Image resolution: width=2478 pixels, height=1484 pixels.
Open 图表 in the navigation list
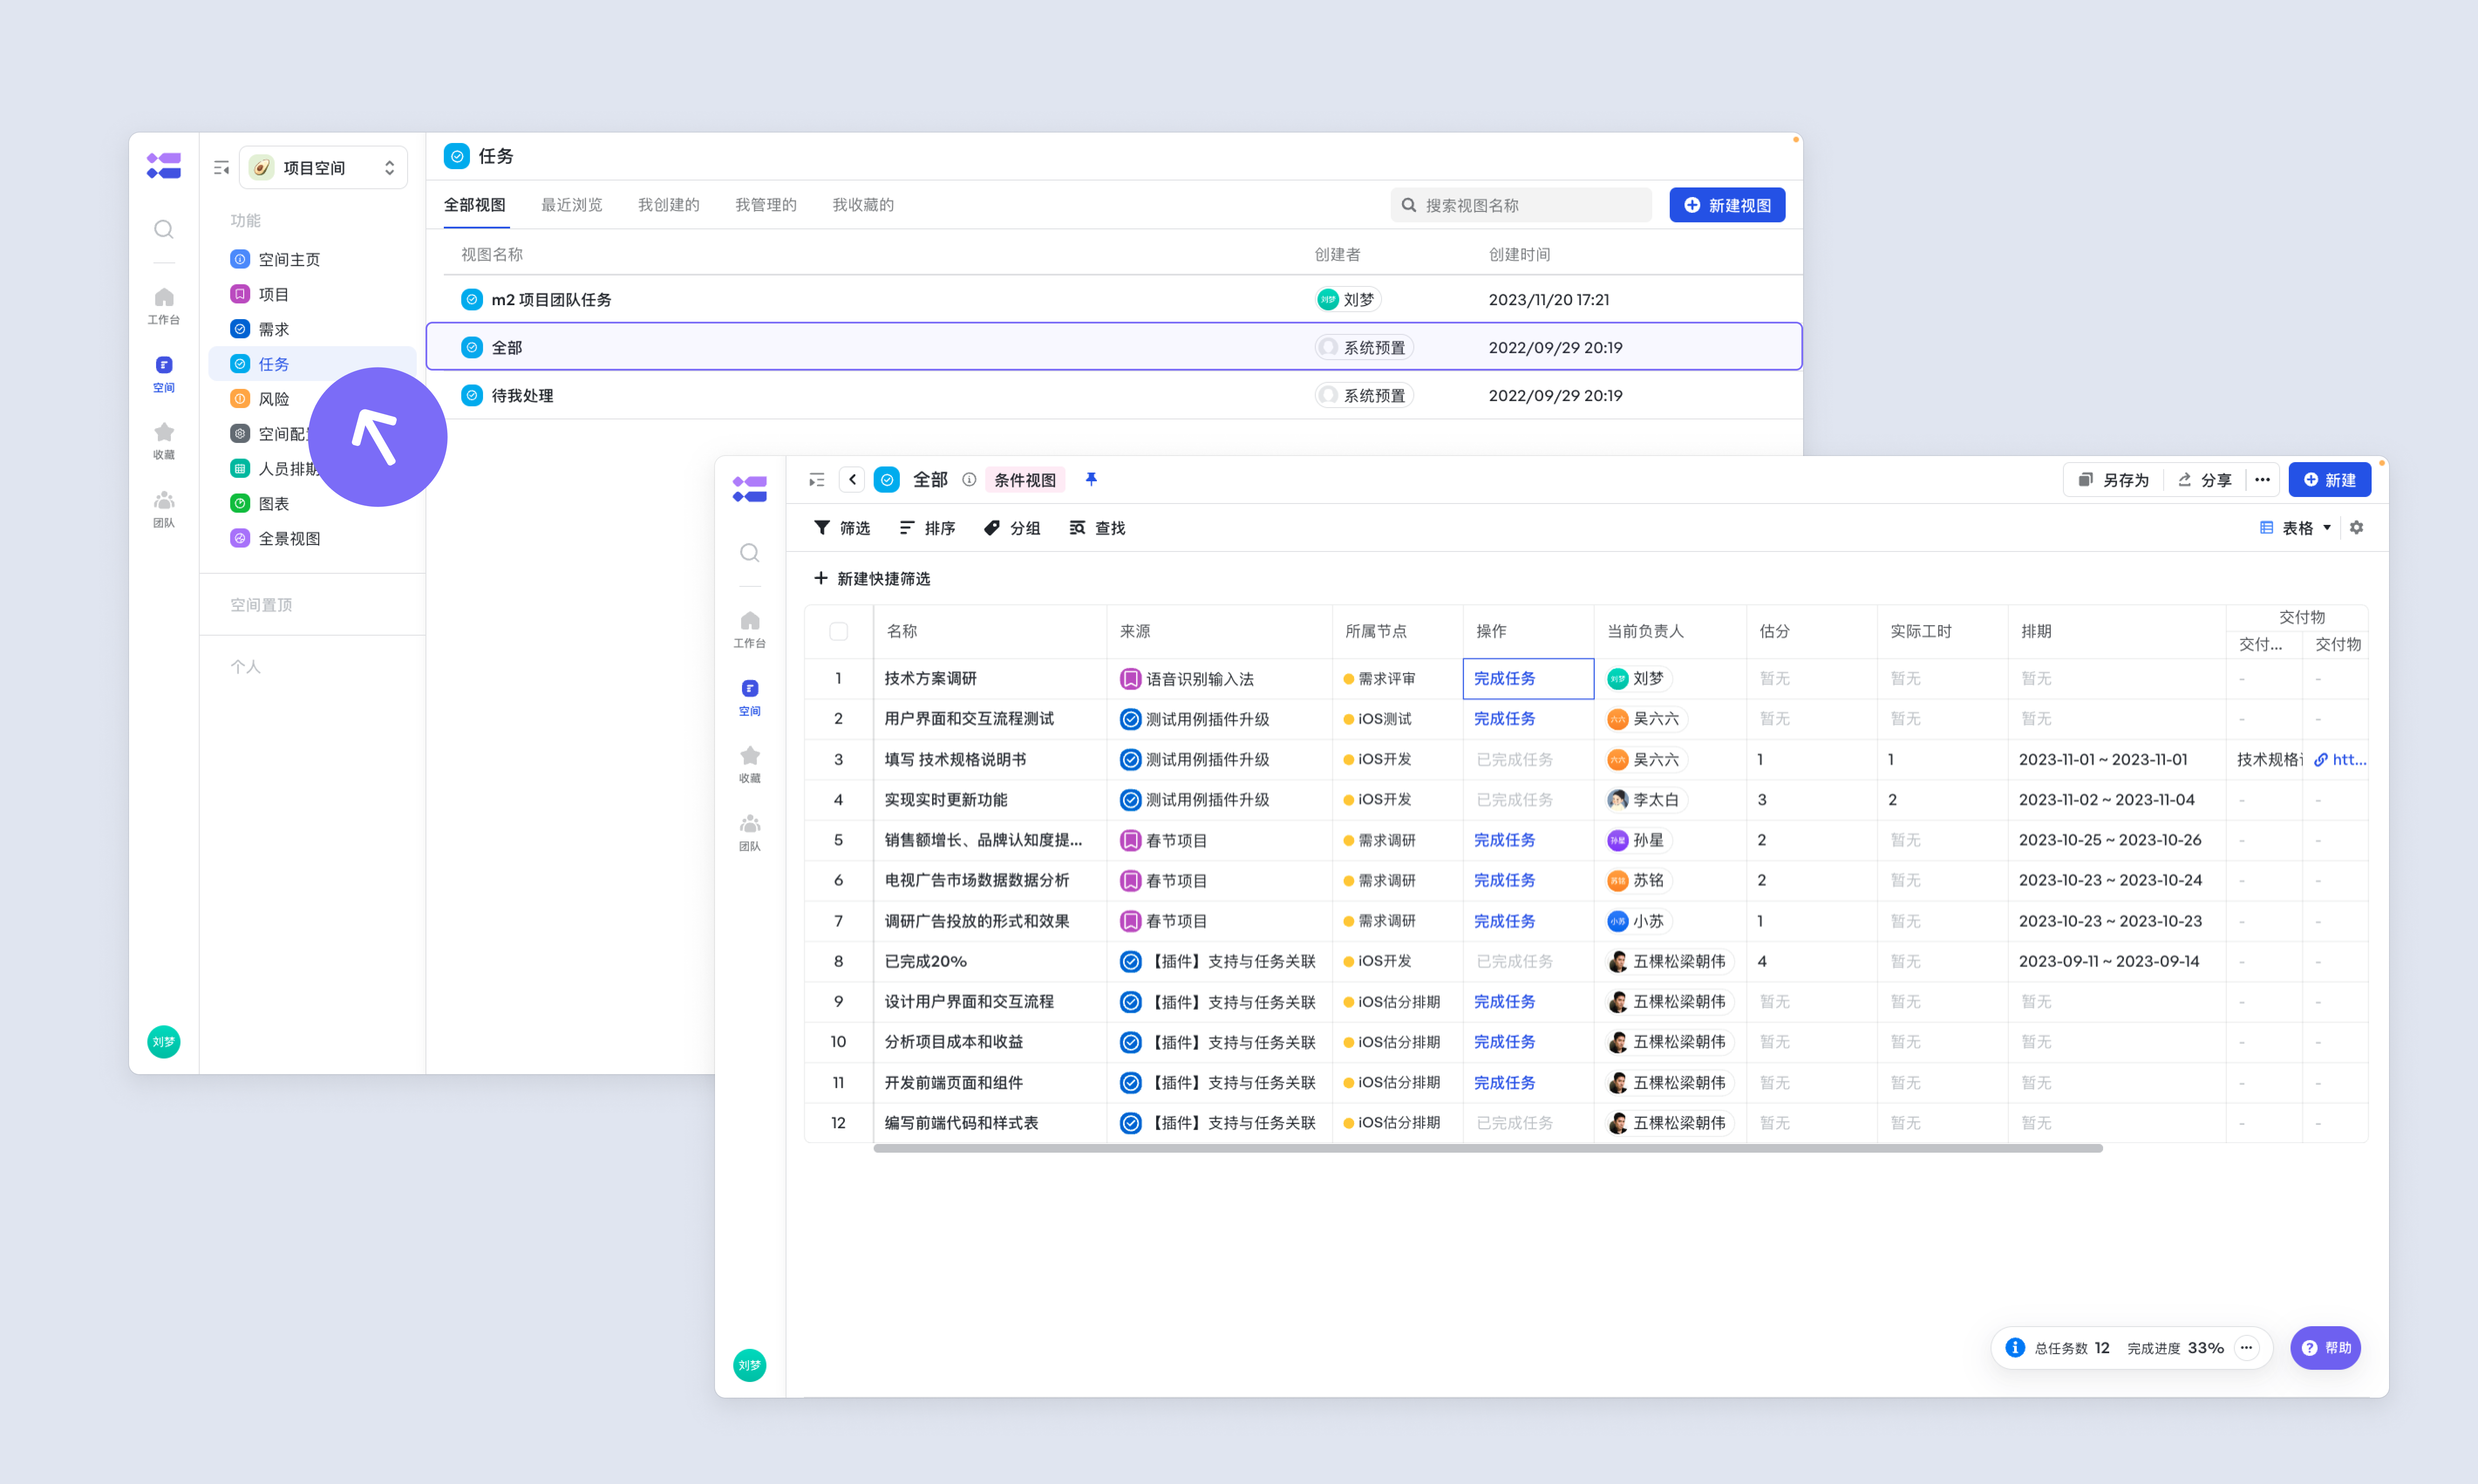coord(312,503)
